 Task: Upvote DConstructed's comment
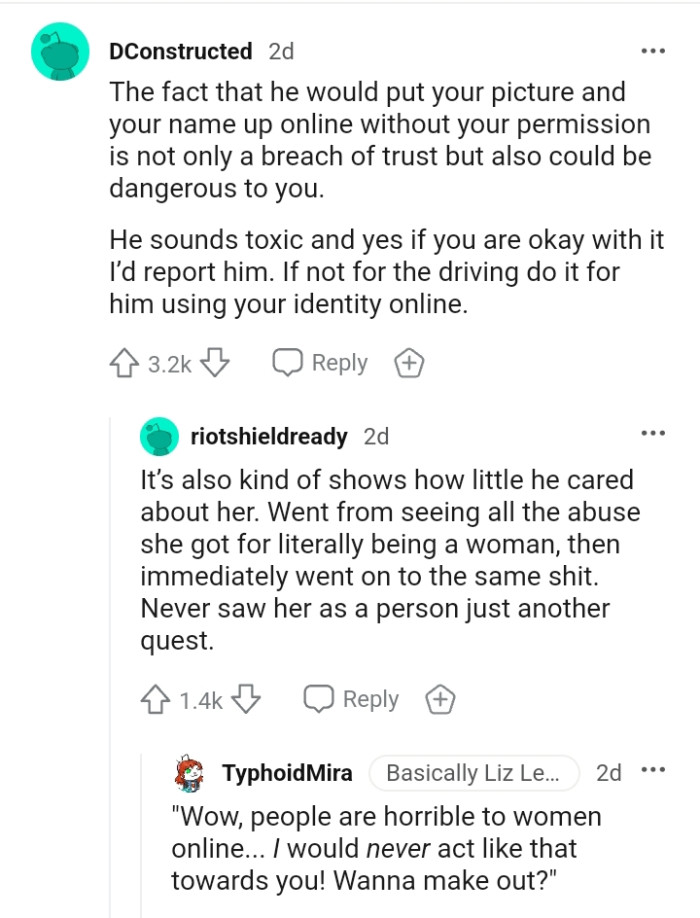pyautogui.click(x=122, y=362)
